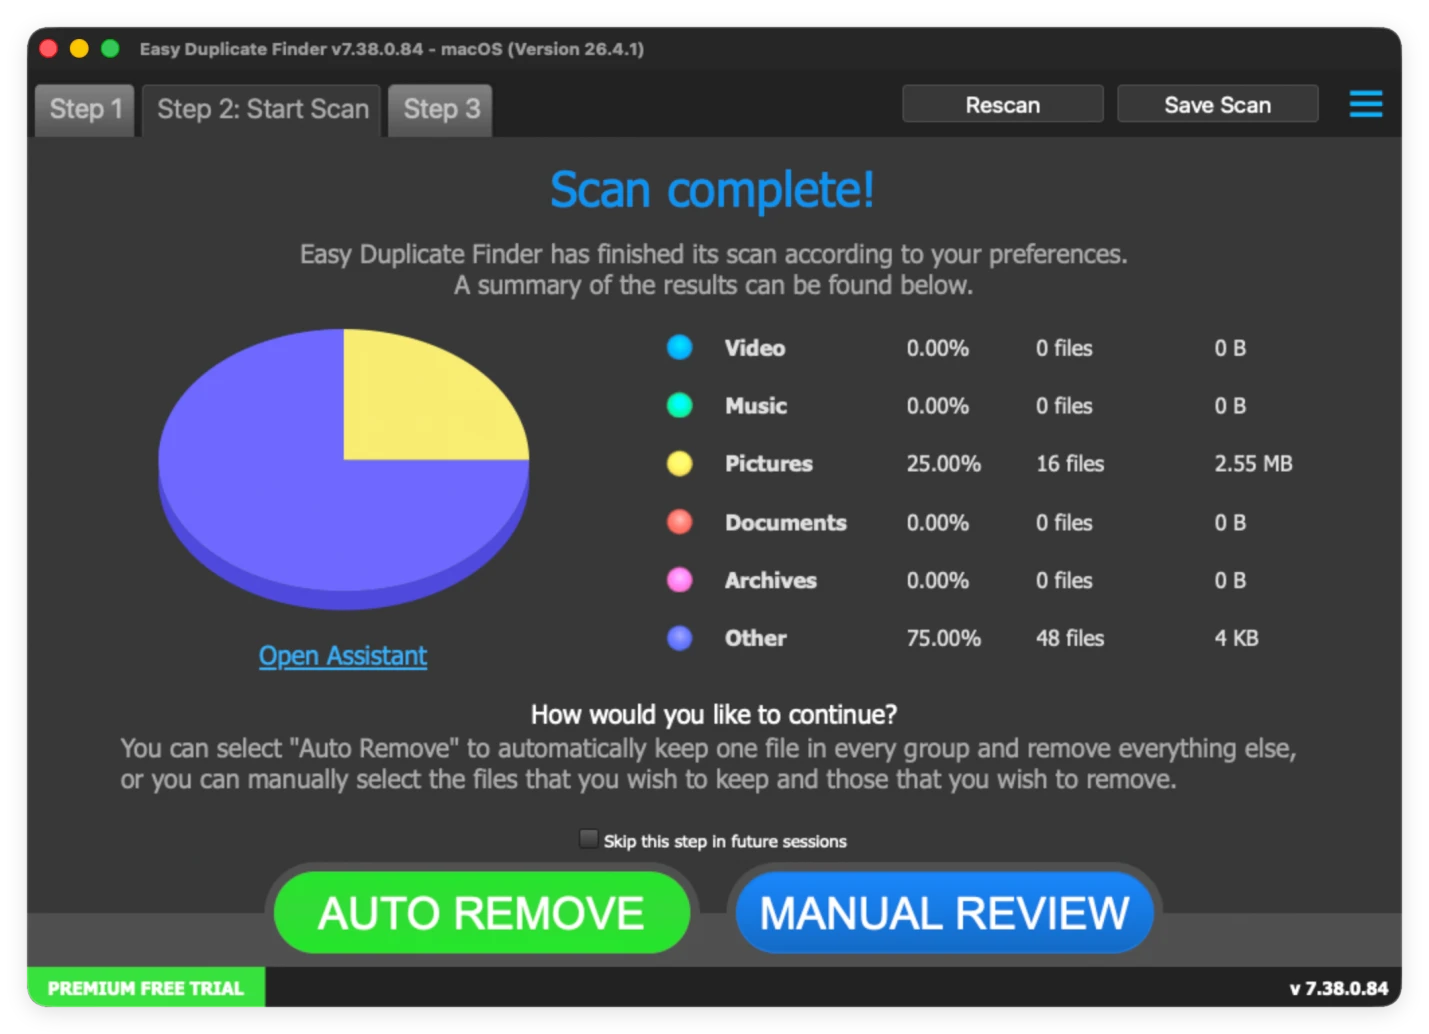Enable Skip this step in future sessions
Screen dimensions: 1429x1034
pyautogui.click(x=588, y=839)
